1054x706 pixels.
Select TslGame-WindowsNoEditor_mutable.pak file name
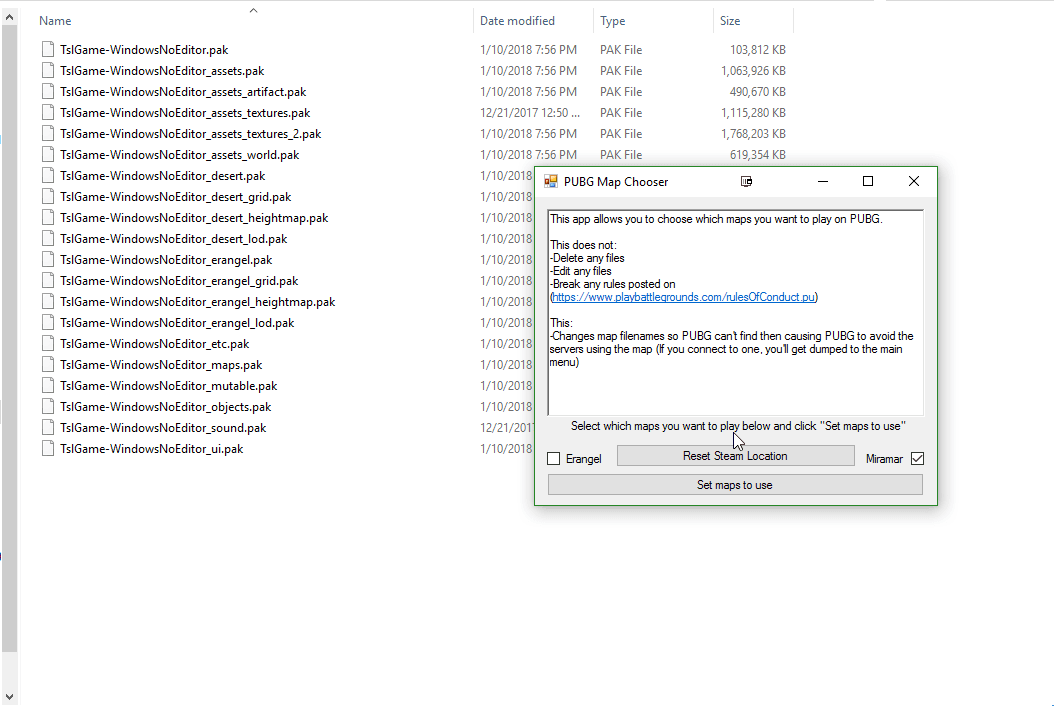(169, 386)
